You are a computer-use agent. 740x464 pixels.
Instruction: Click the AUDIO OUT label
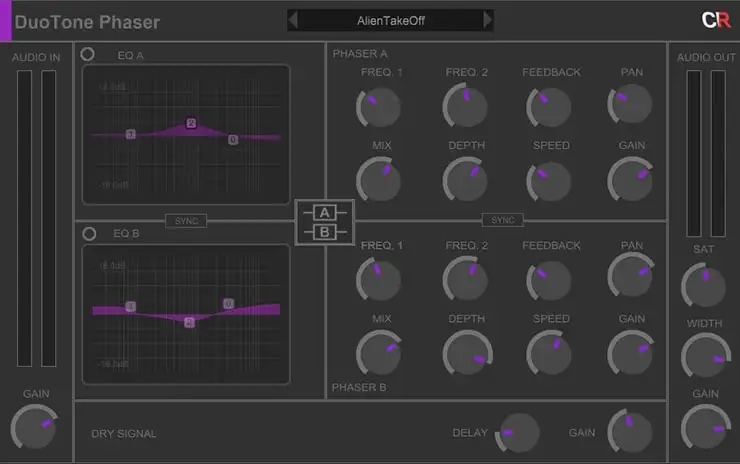click(706, 58)
